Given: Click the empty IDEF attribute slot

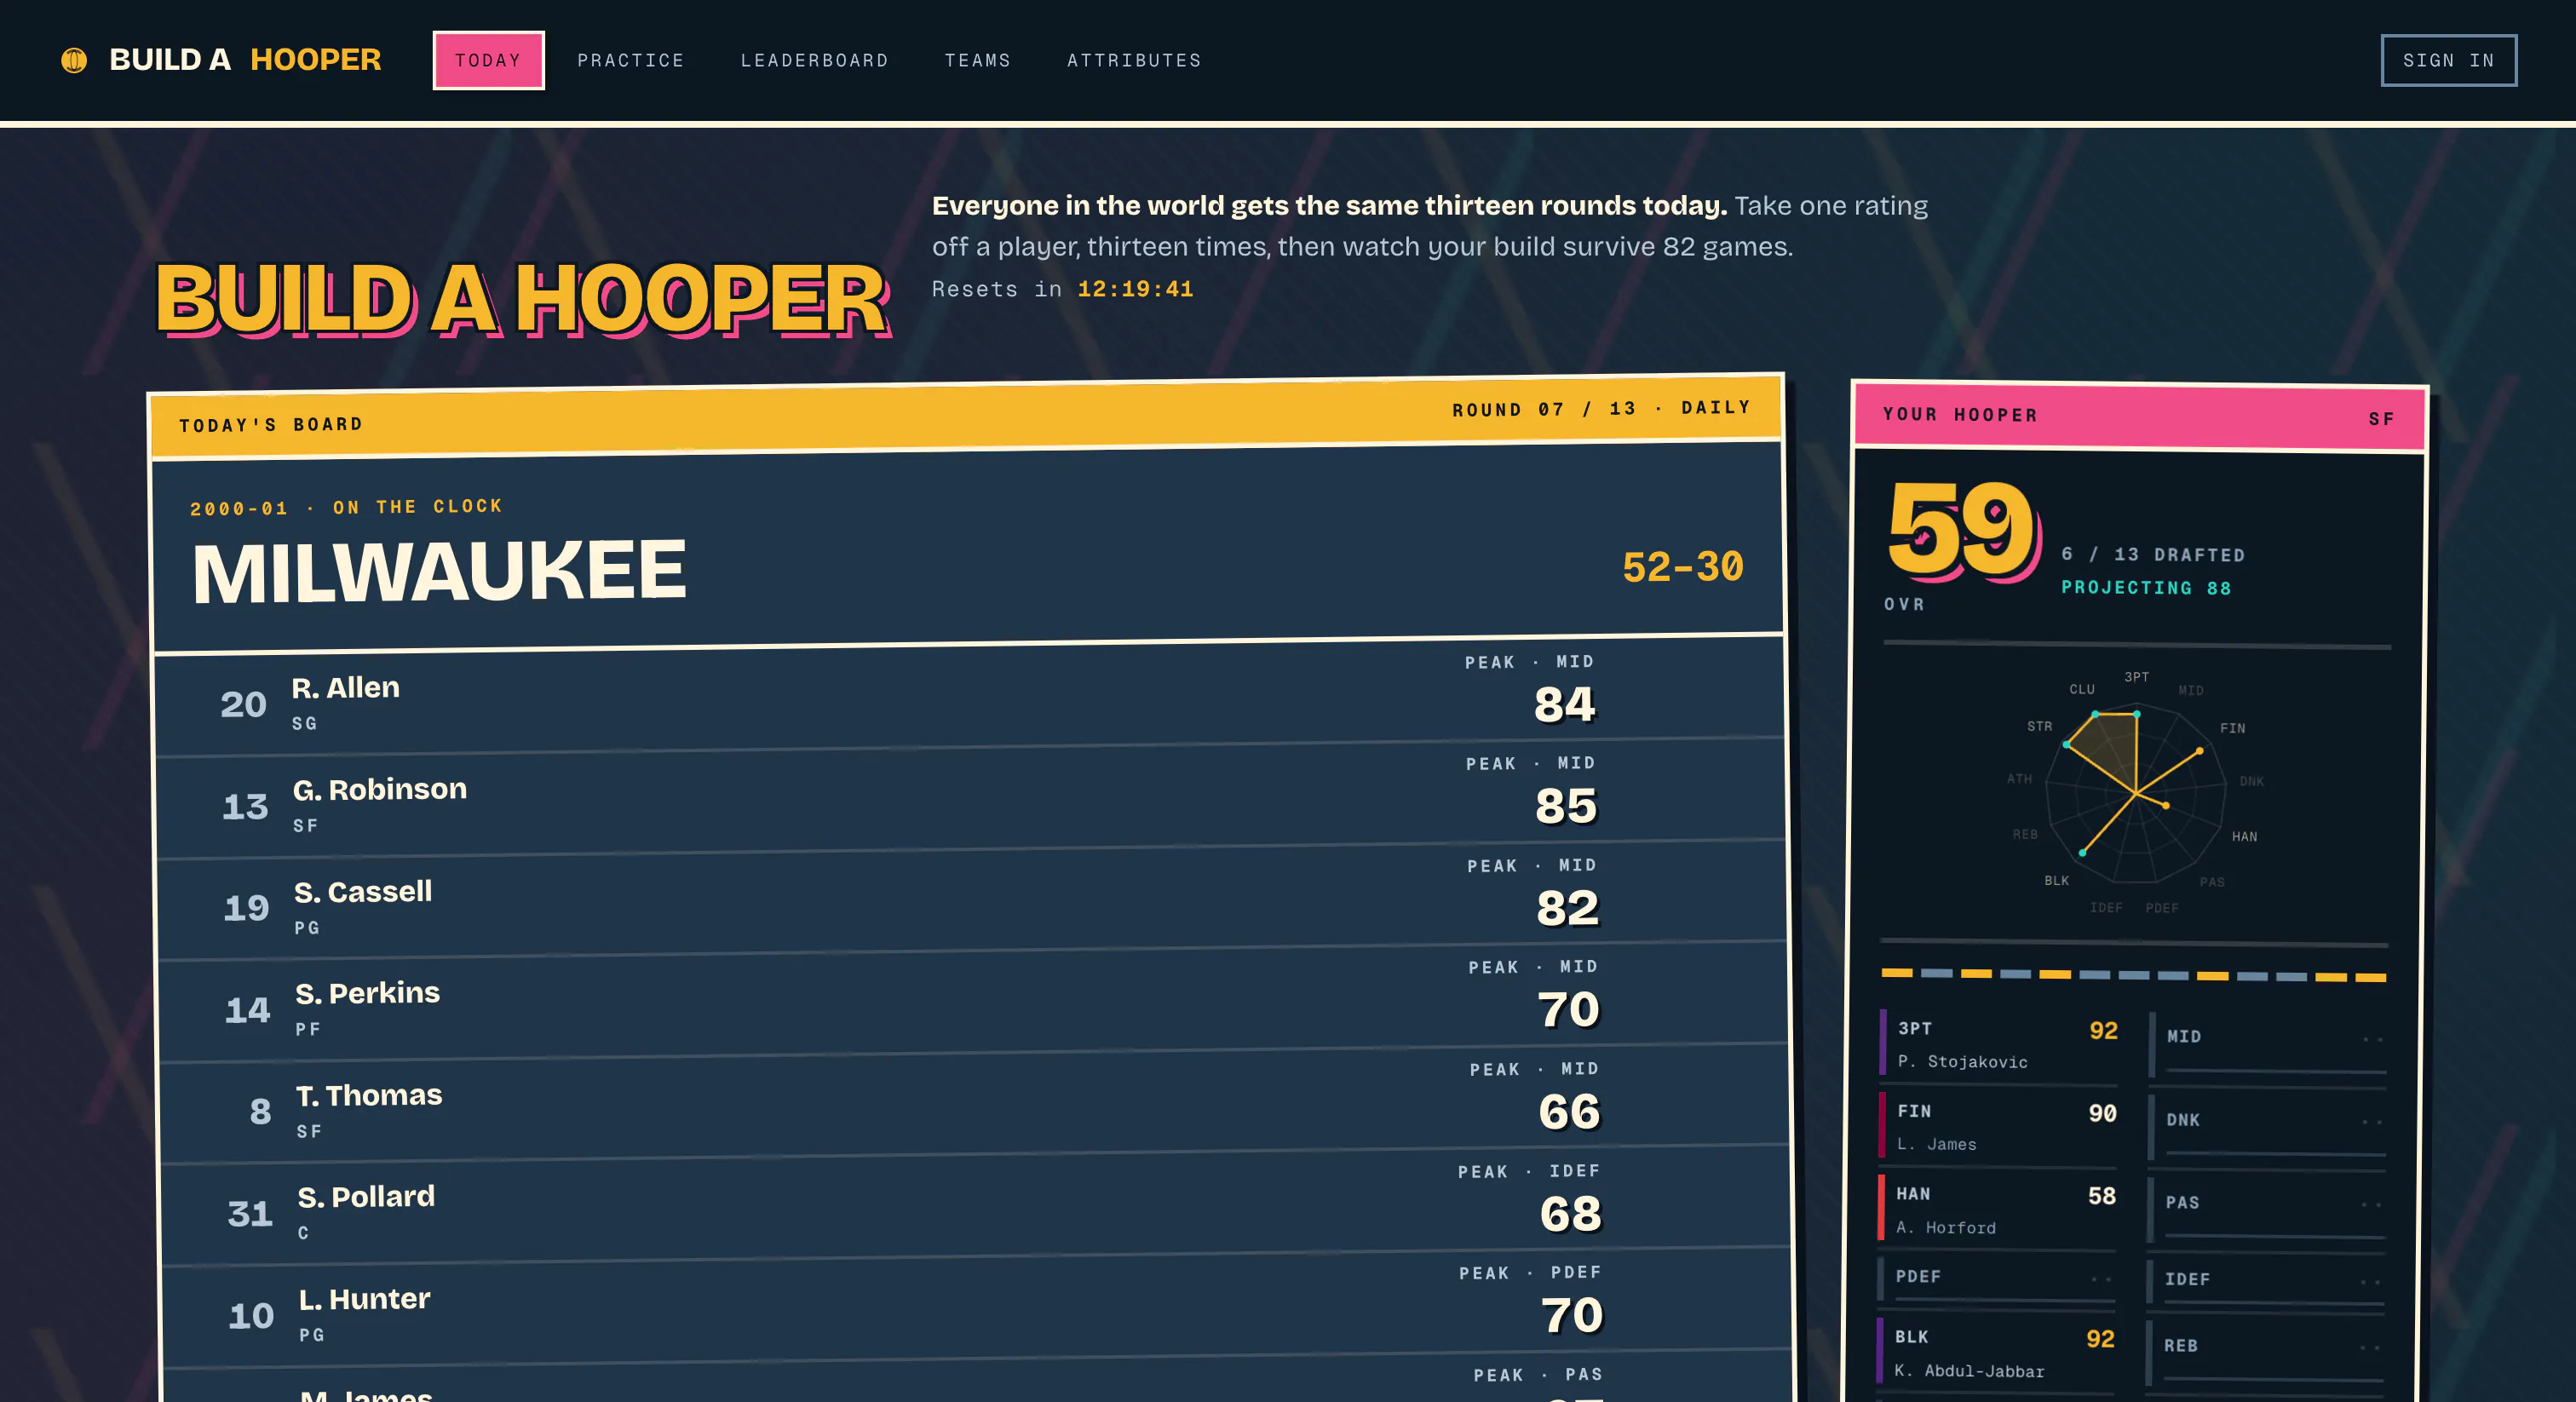Looking at the screenshot, I should (x=2266, y=1282).
